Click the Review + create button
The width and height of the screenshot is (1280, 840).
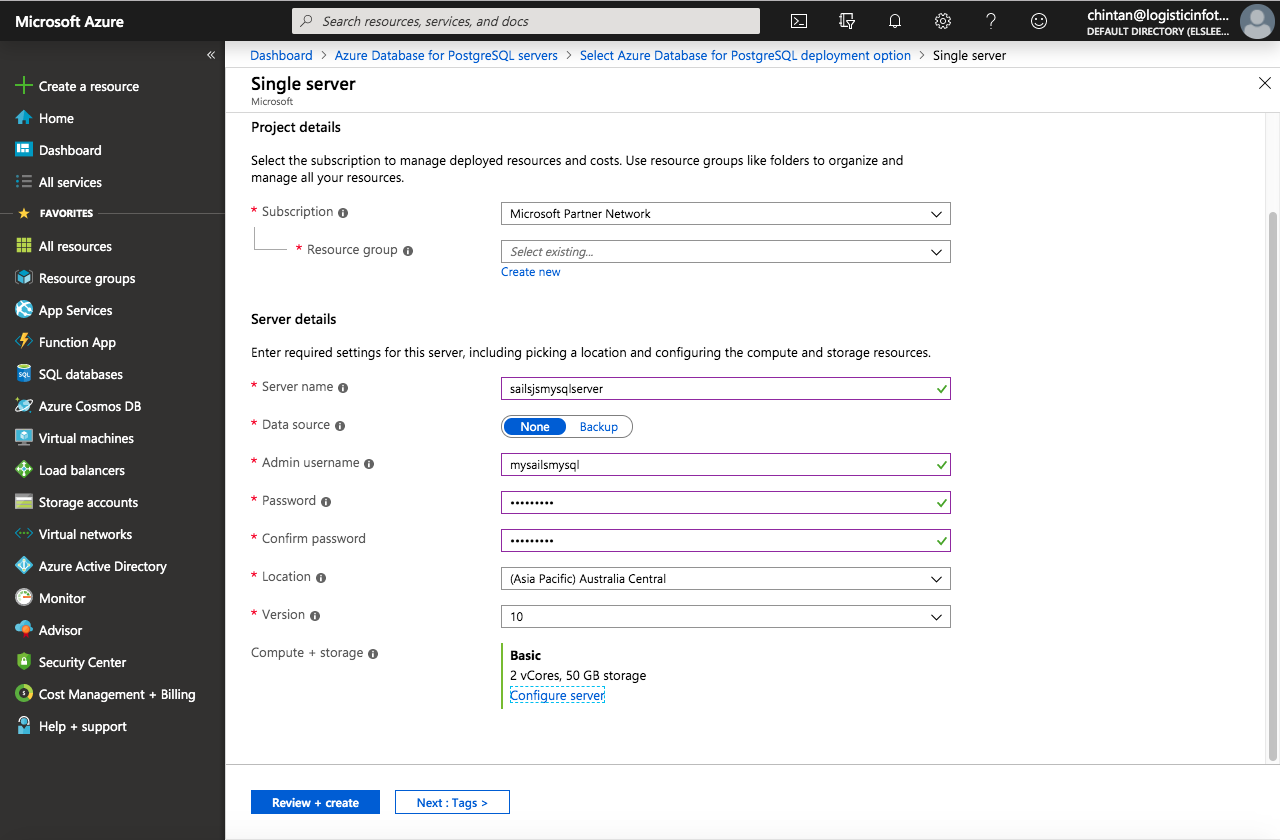(315, 801)
